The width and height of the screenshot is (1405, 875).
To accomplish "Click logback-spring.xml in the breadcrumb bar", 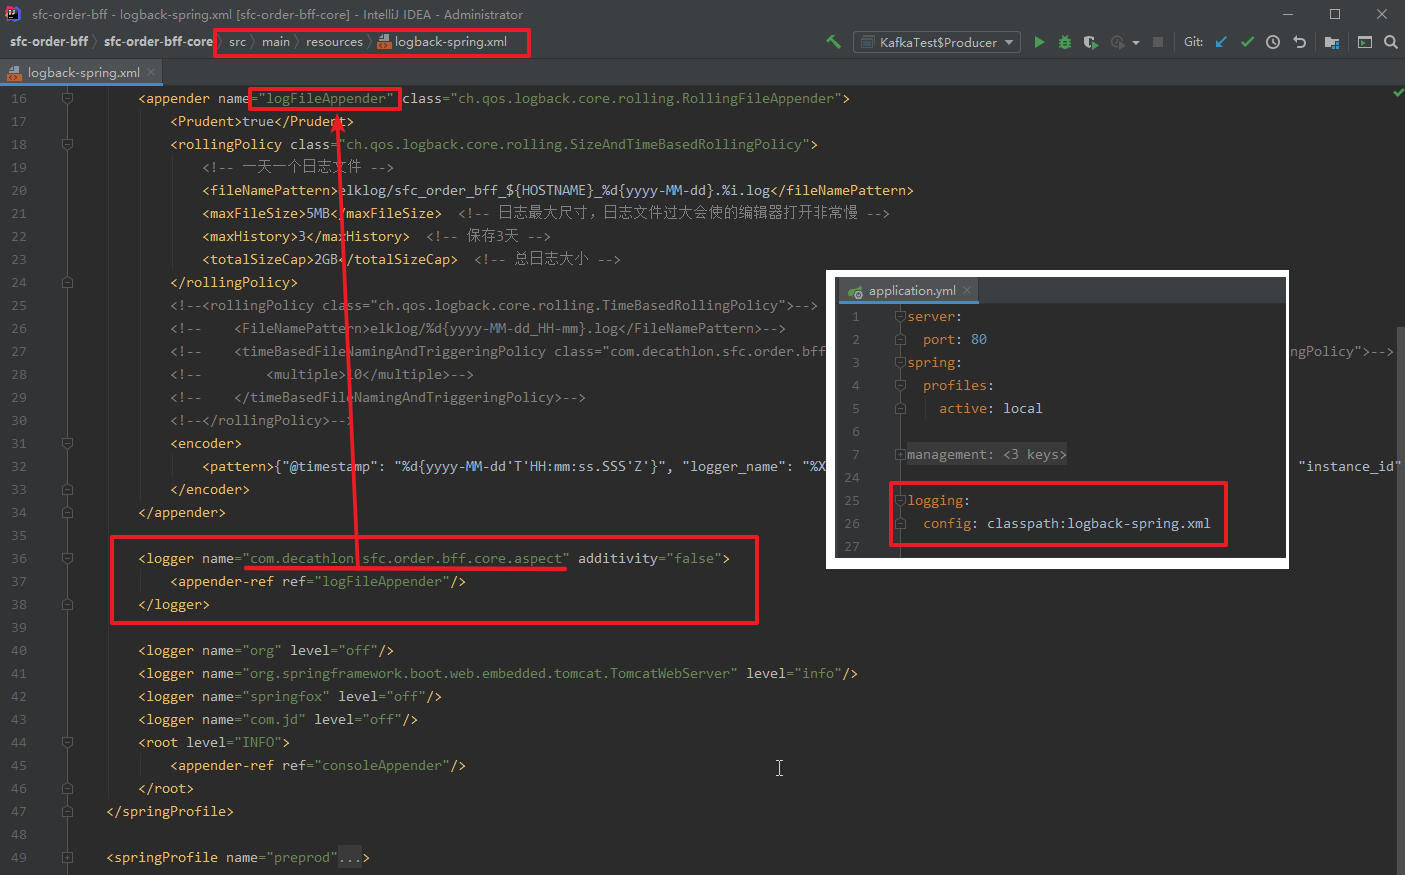I will click(x=450, y=42).
